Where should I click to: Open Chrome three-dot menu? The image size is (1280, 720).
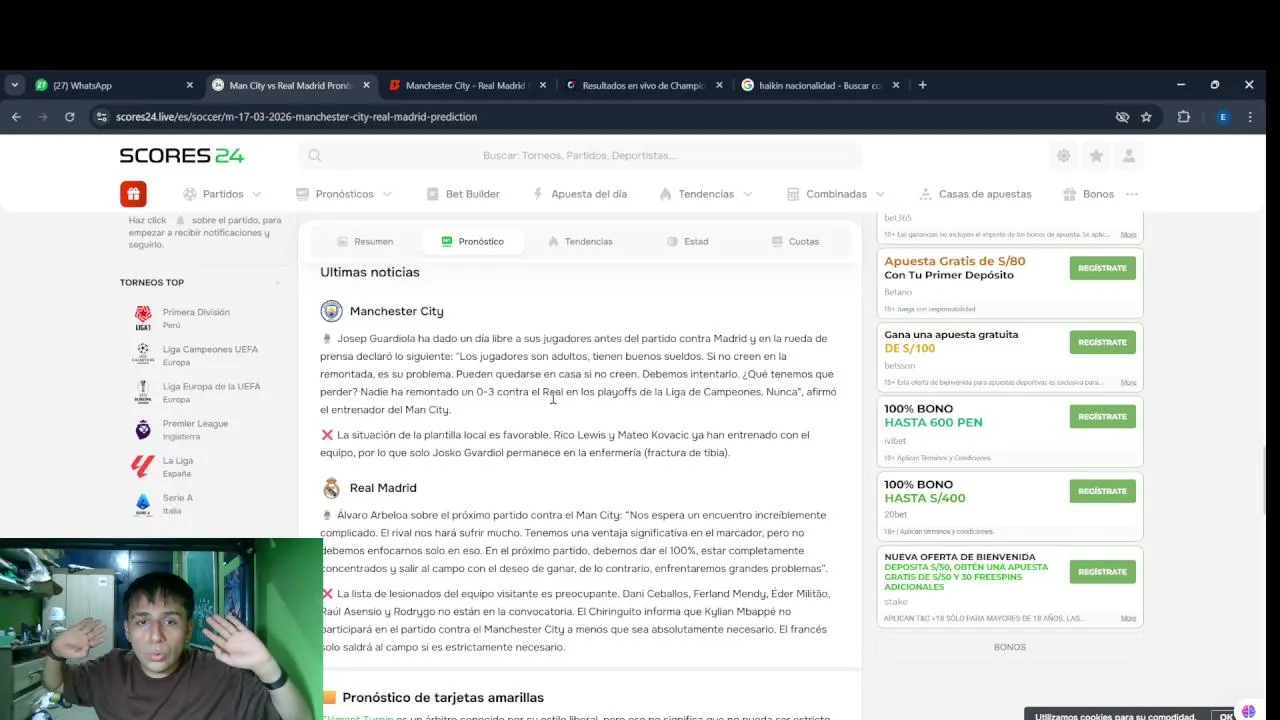[x=1251, y=117]
